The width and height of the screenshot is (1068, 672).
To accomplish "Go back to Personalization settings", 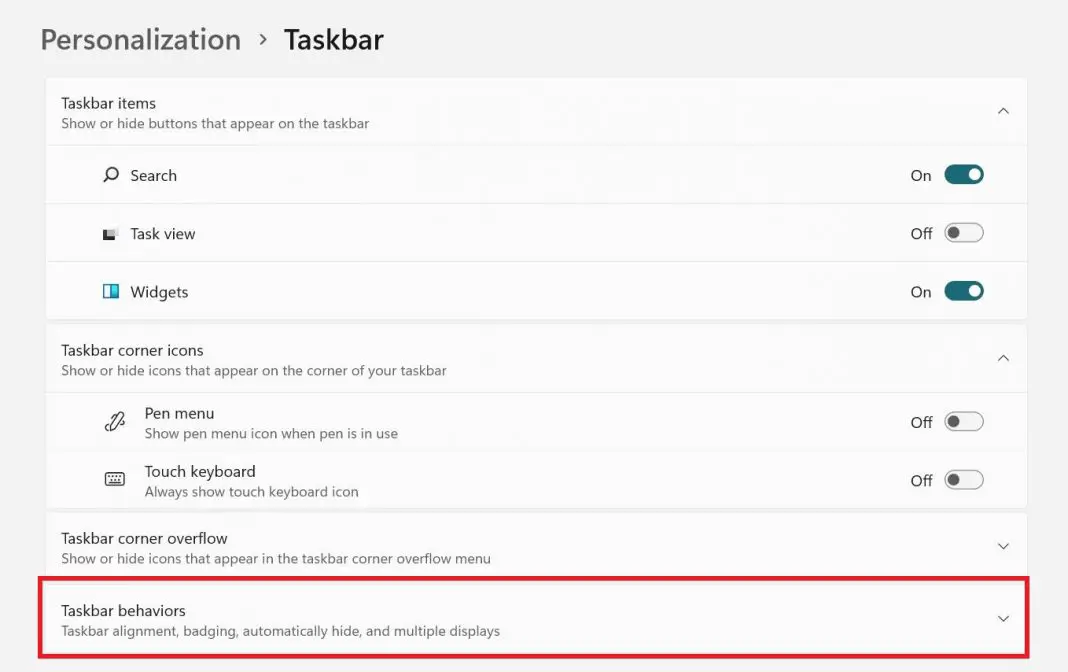I will point(139,39).
